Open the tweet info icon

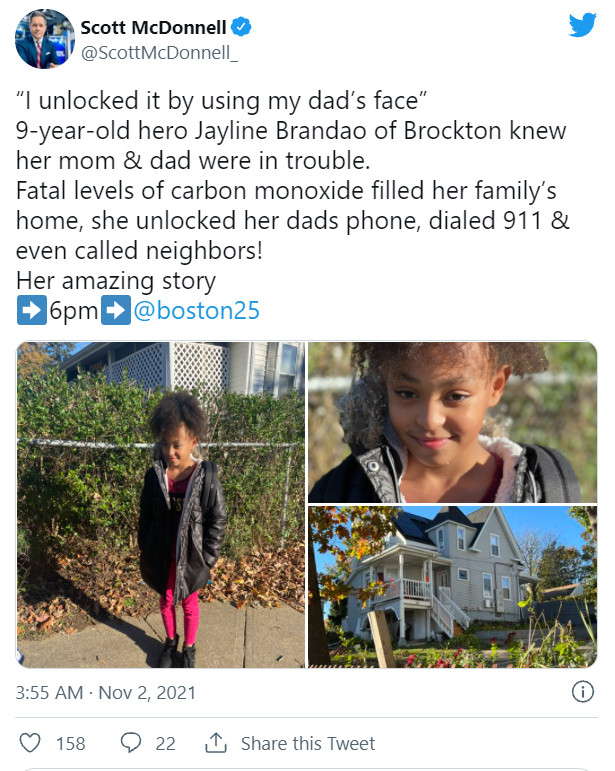(x=582, y=691)
